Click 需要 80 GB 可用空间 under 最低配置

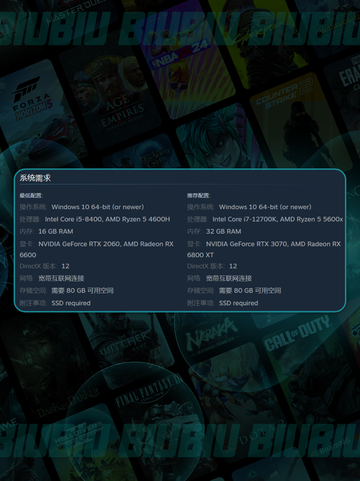coord(82,291)
